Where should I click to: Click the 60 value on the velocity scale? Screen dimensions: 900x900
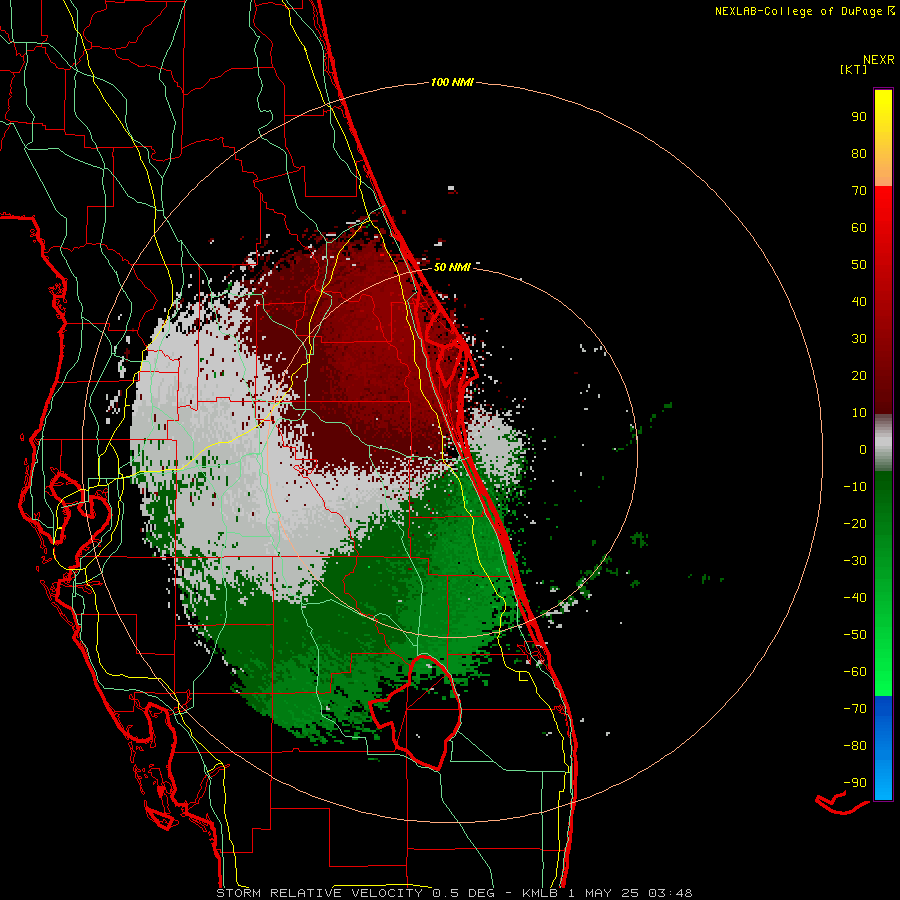859,228
